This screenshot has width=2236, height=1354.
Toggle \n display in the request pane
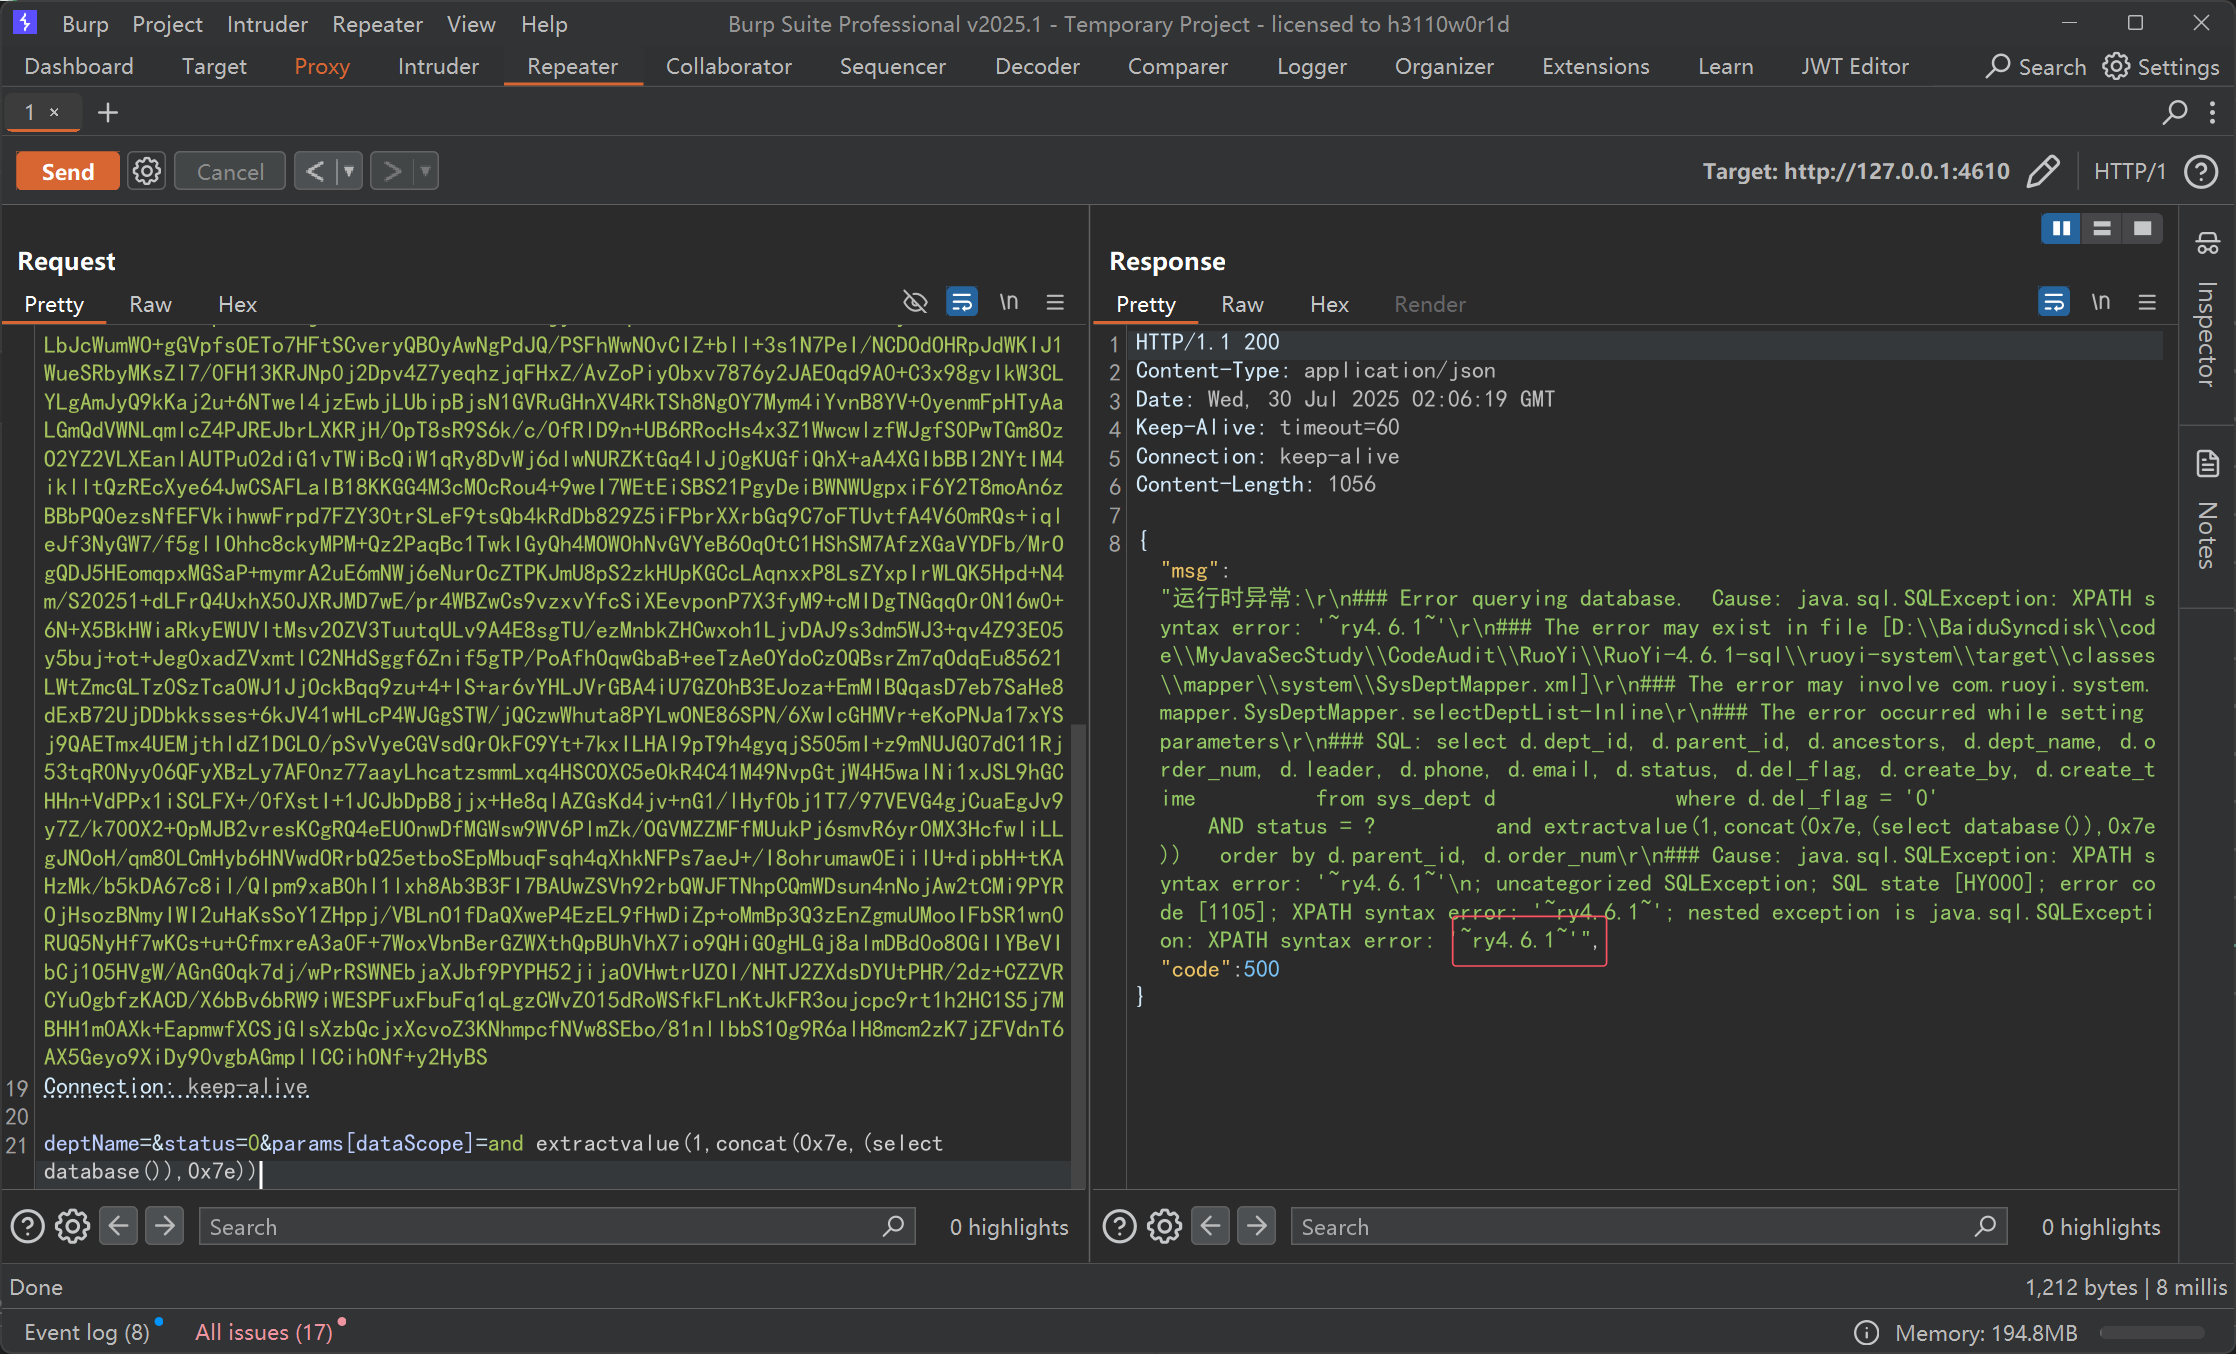click(x=1009, y=302)
